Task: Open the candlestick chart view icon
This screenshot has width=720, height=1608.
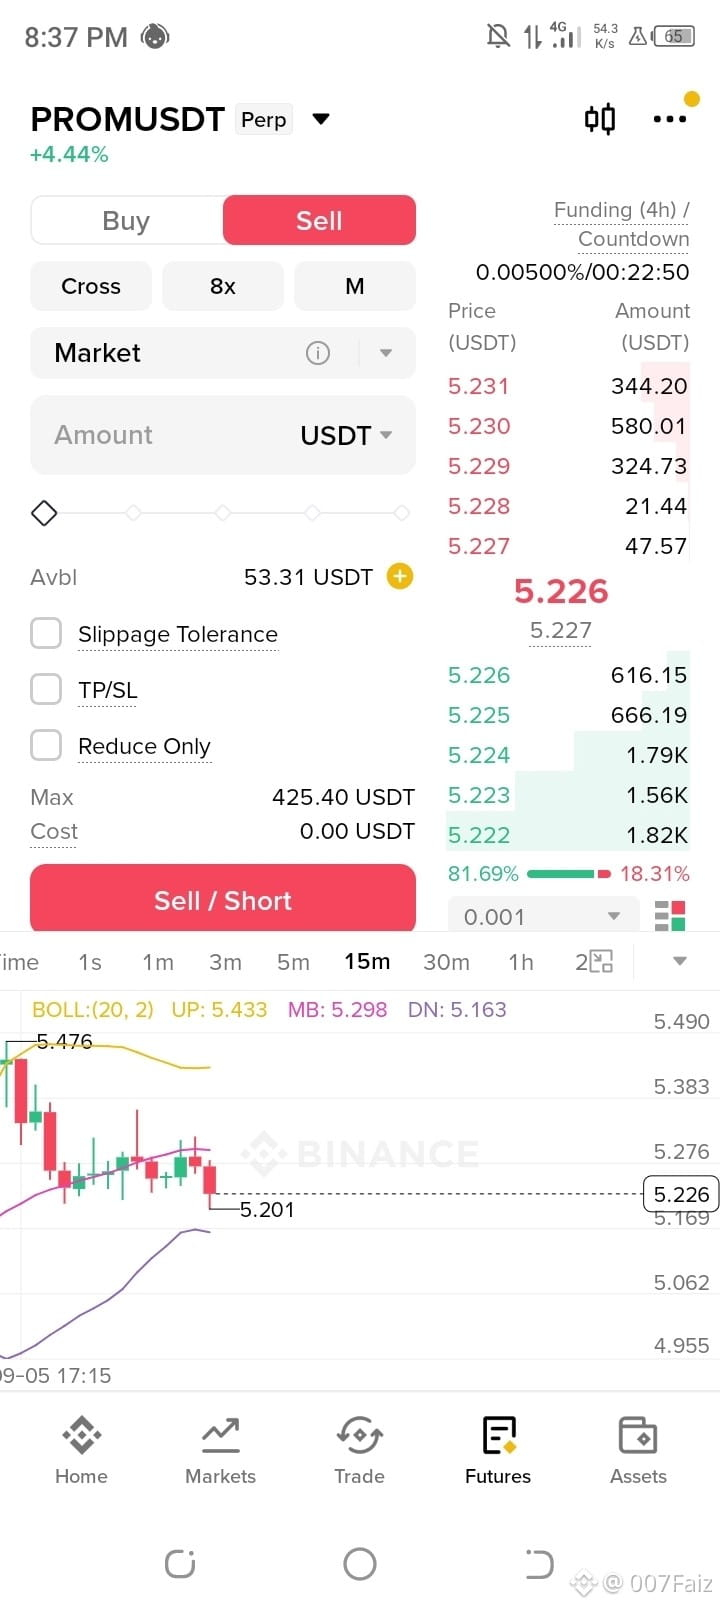Action: (600, 119)
